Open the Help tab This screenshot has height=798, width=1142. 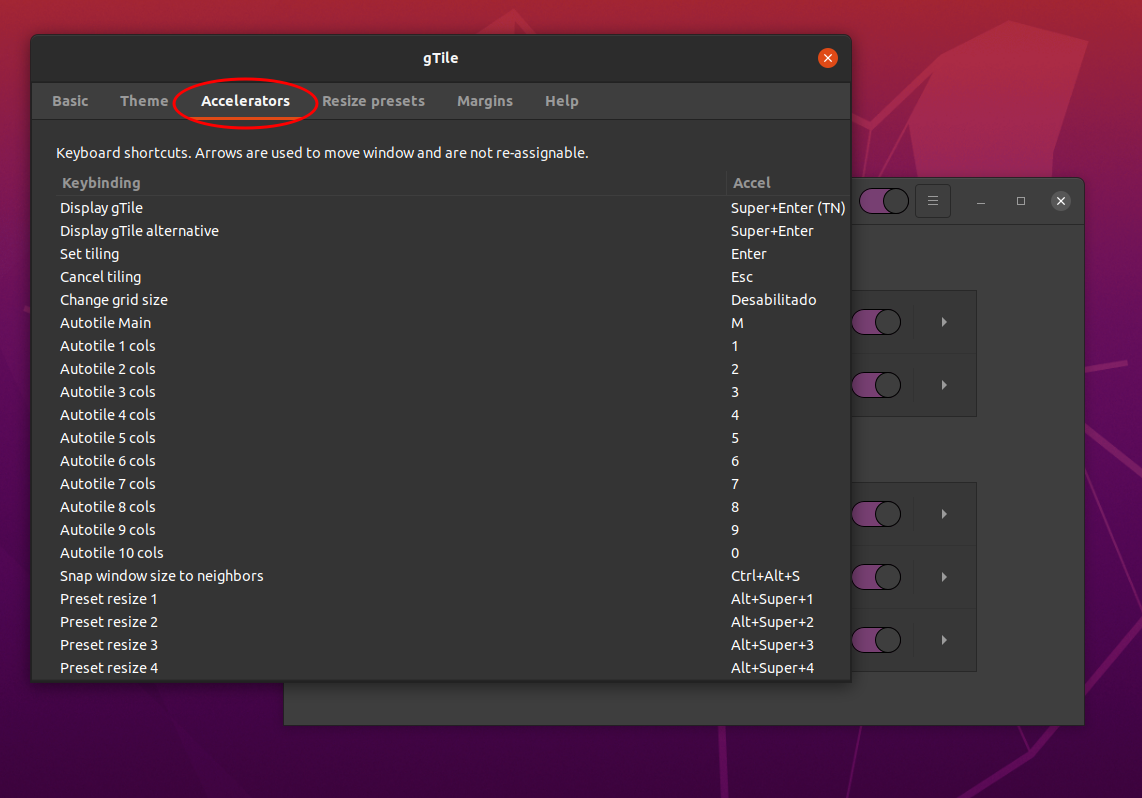tap(562, 101)
